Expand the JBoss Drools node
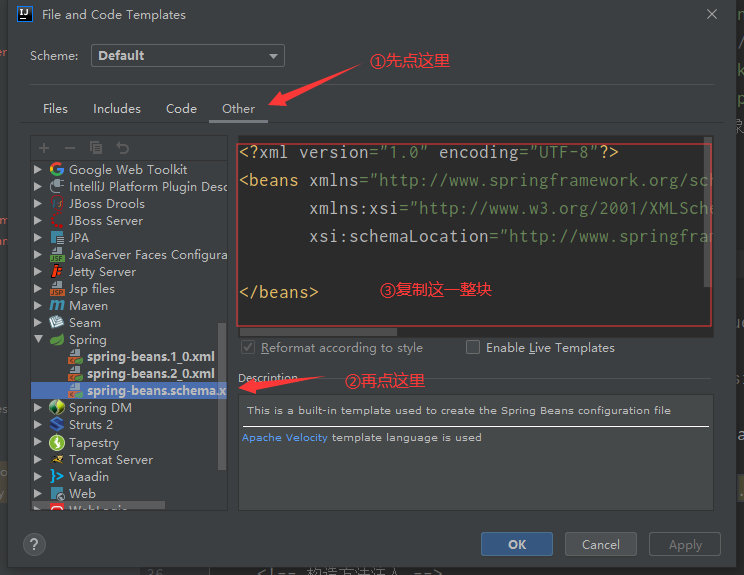 coord(38,204)
